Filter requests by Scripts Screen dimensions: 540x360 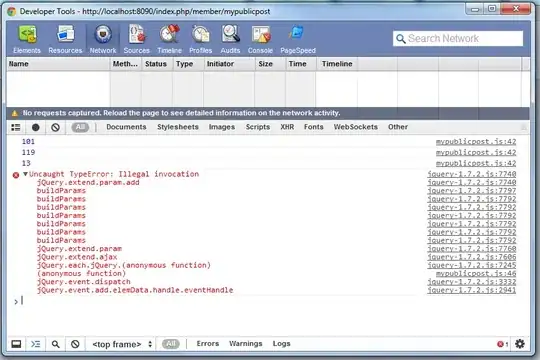point(258,127)
